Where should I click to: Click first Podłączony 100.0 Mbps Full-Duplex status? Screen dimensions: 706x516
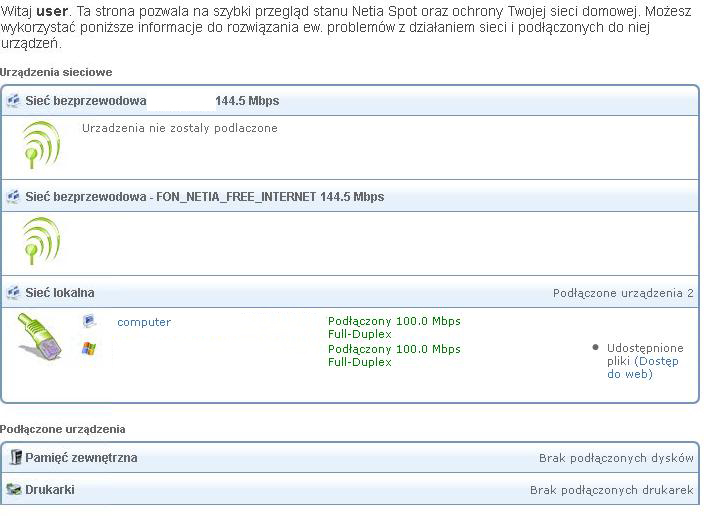click(x=394, y=327)
